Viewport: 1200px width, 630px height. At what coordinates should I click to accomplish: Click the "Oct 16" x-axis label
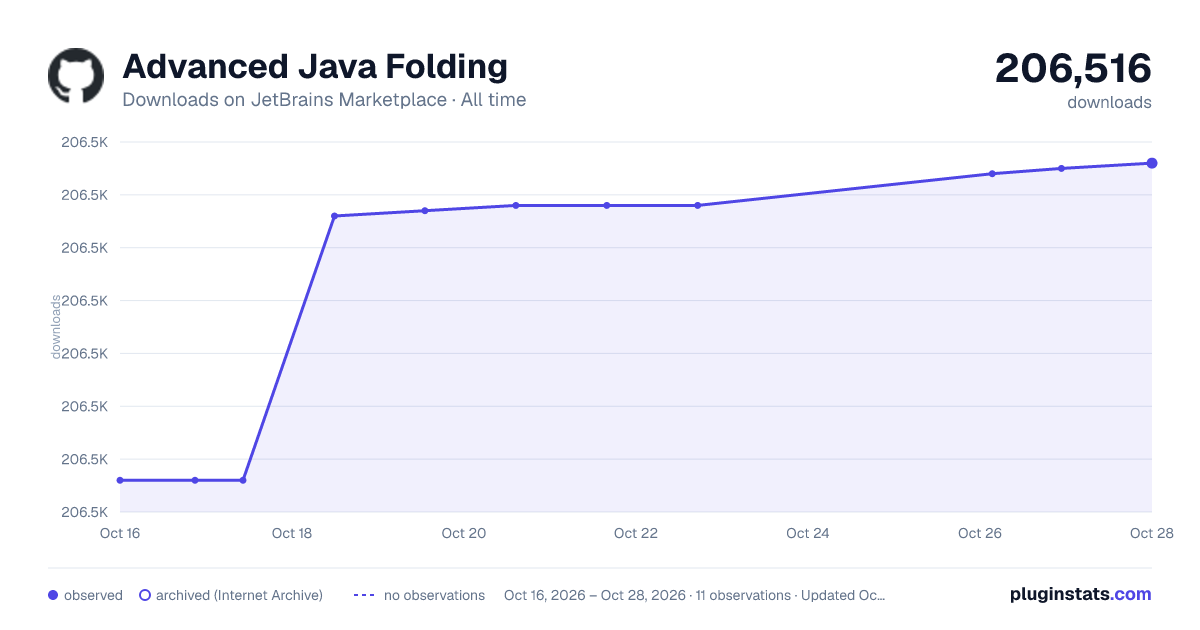(120, 533)
